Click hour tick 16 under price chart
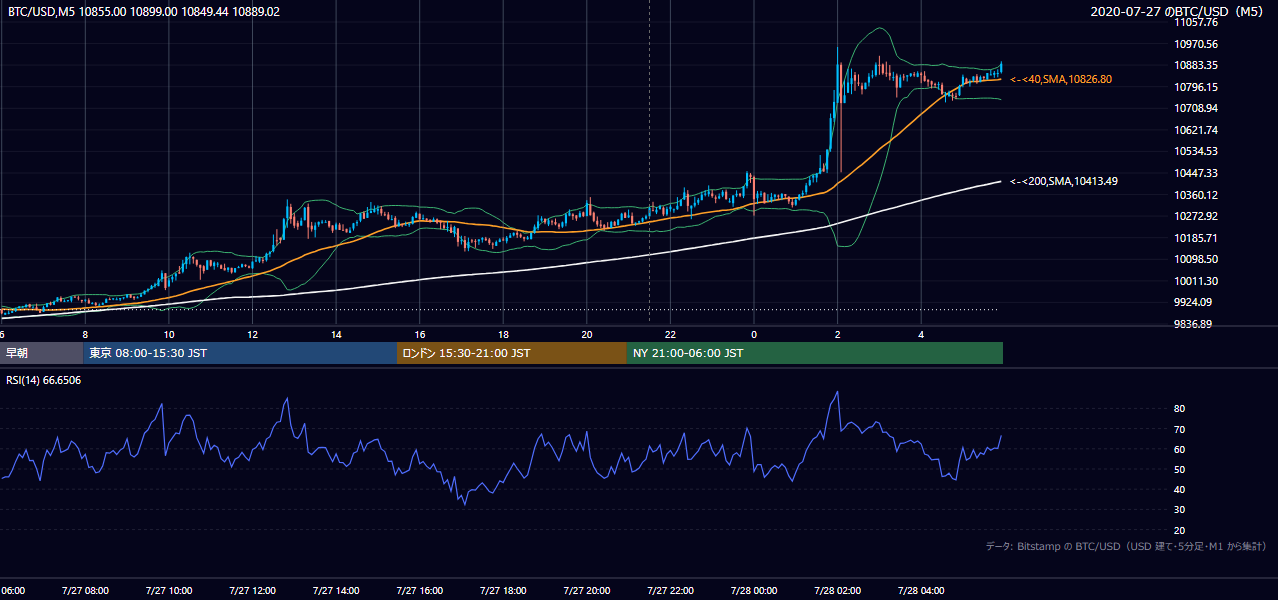 click(420, 334)
